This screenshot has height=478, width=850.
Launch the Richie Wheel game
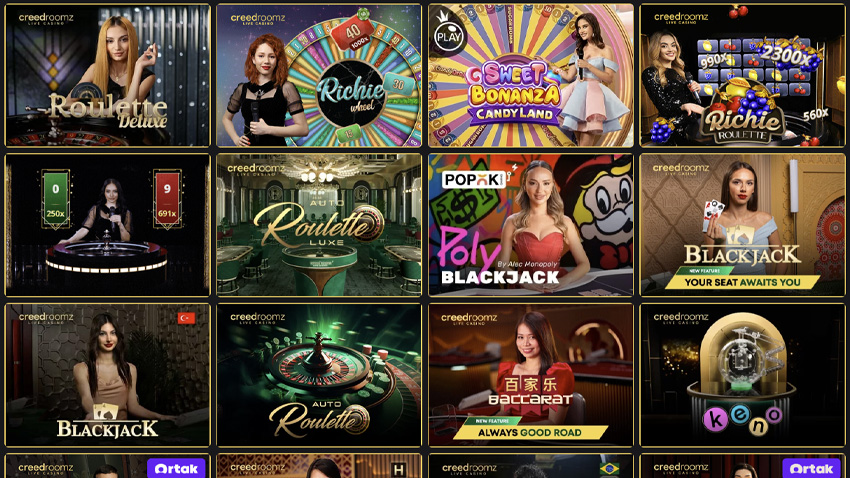click(x=319, y=75)
